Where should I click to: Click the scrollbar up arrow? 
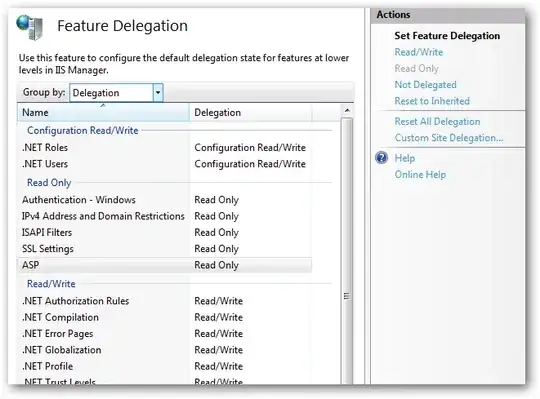pyautogui.click(x=347, y=111)
